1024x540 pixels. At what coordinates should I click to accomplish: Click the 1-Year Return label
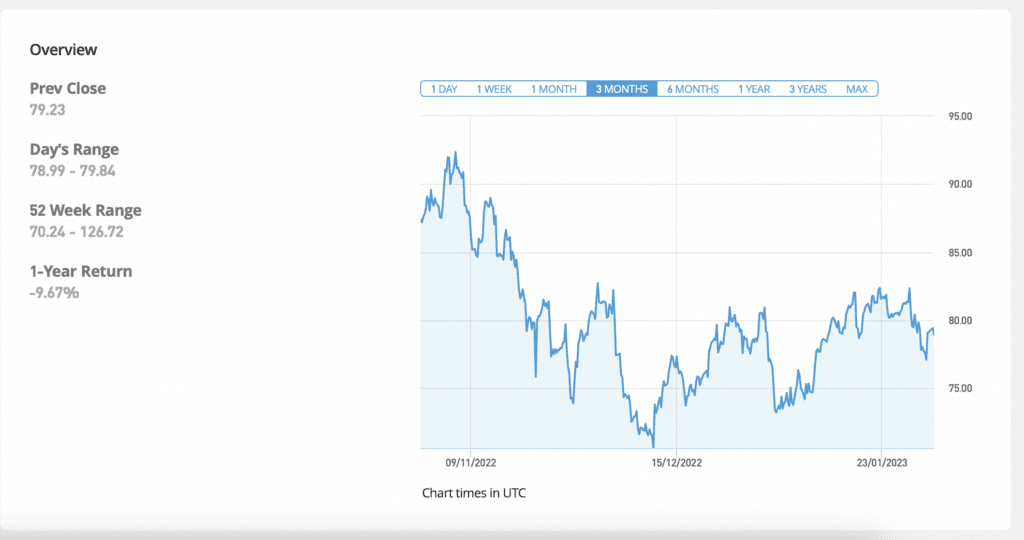pyautogui.click(x=81, y=272)
